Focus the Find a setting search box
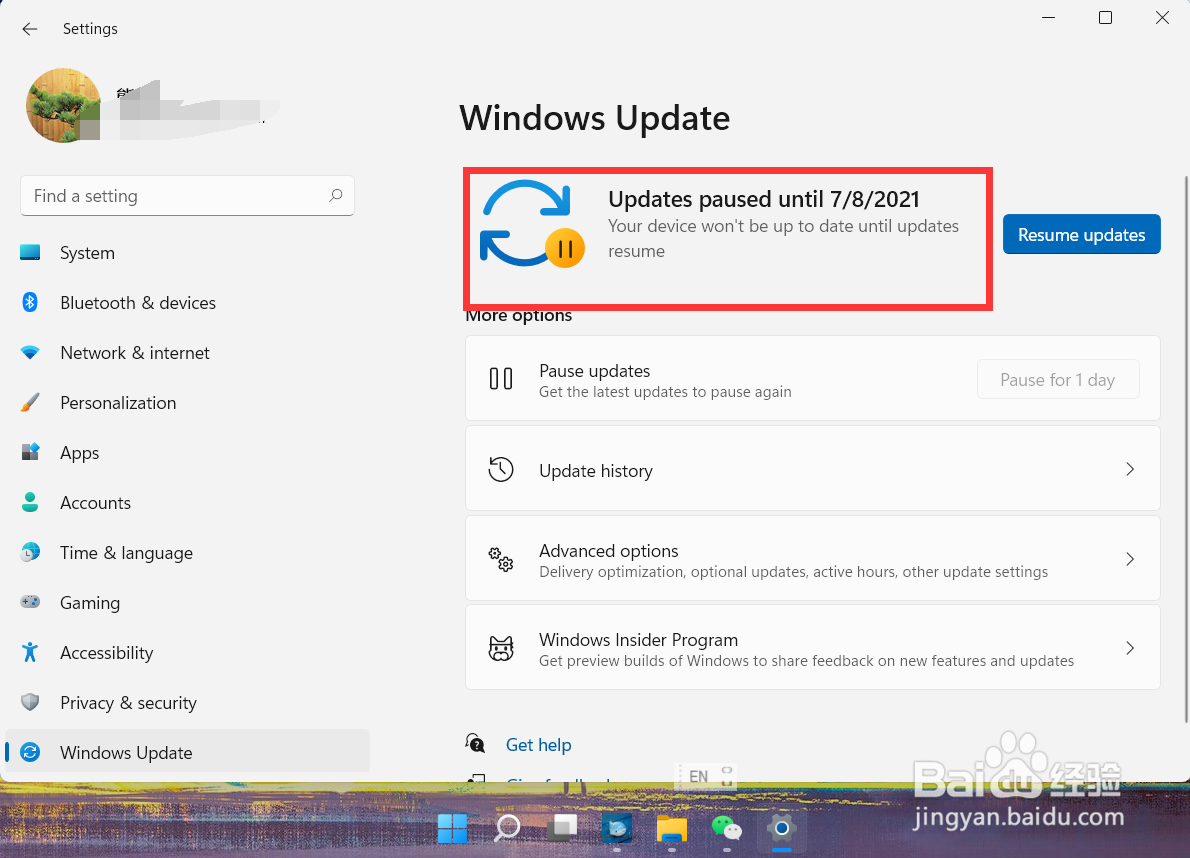This screenshot has height=858, width=1190. [187, 196]
